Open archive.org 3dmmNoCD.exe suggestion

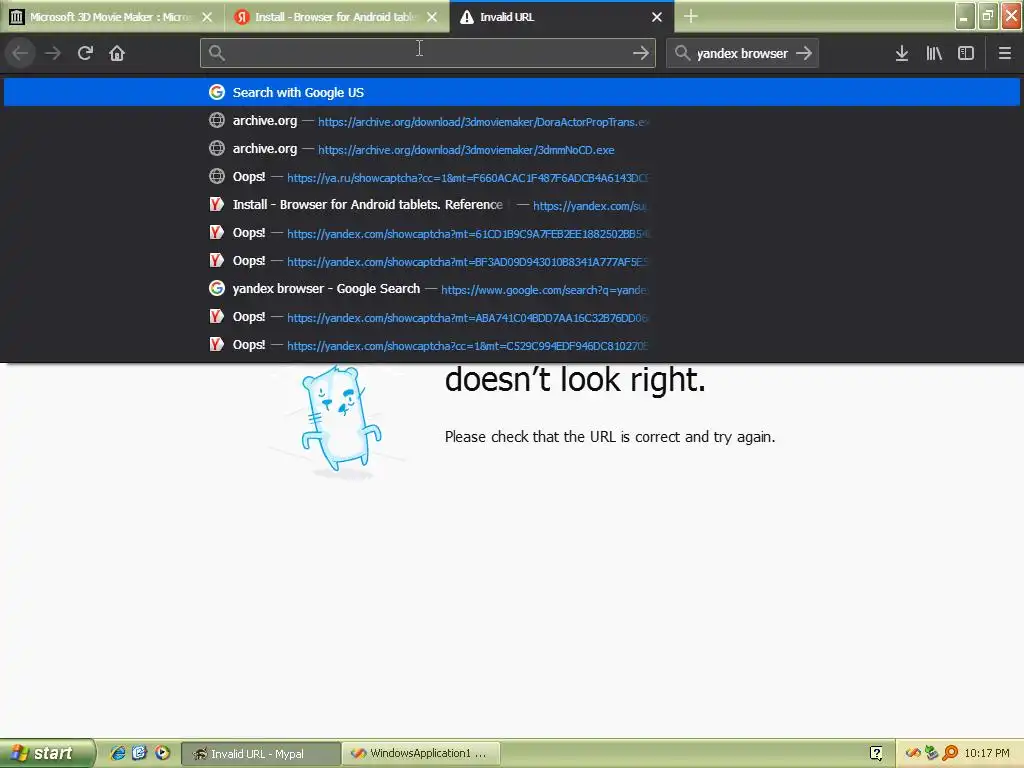[x=512, y=149]
